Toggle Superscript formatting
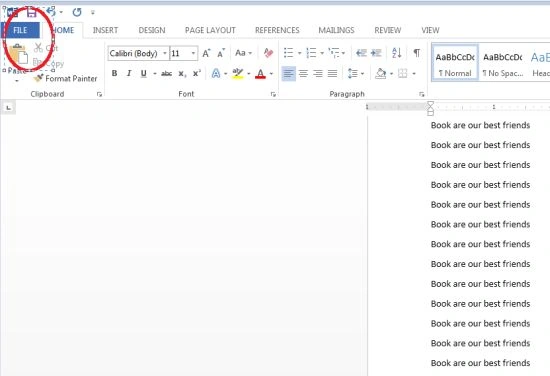Image resolution: width=550 pixels, height=376 pixels. 196,73
